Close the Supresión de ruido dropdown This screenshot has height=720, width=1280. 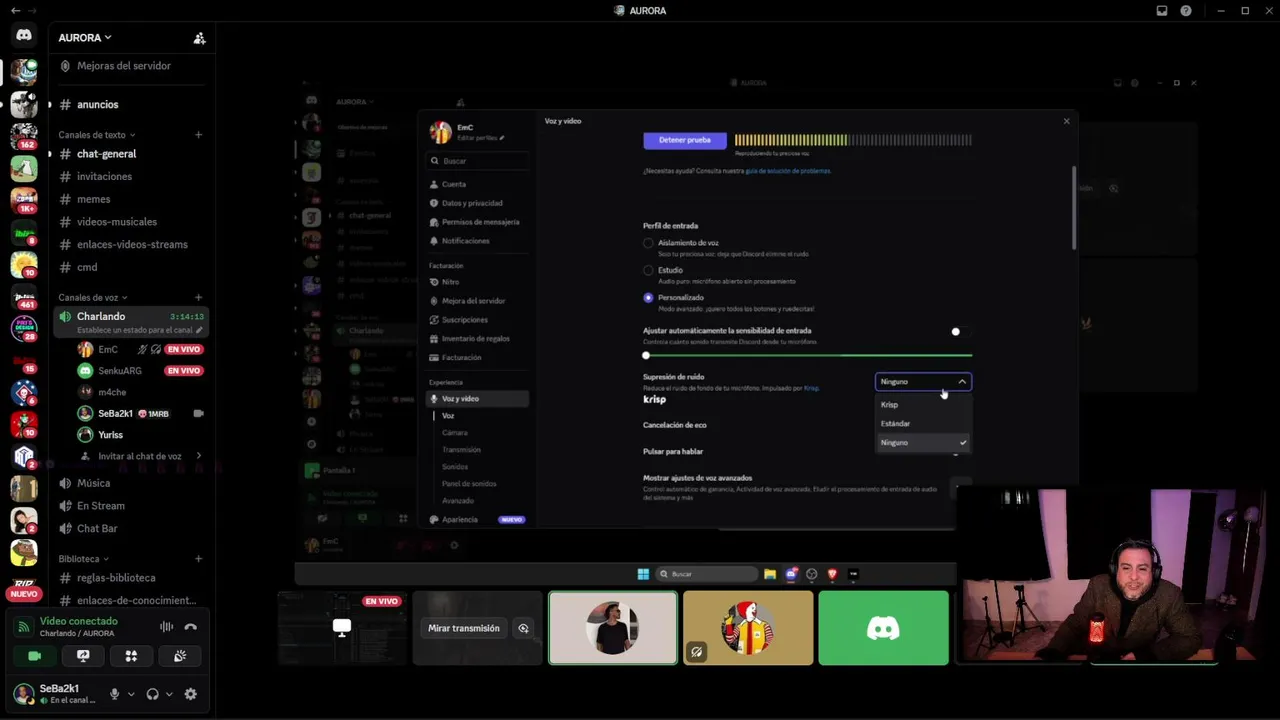pyautogui.click(x=923, y=381)
